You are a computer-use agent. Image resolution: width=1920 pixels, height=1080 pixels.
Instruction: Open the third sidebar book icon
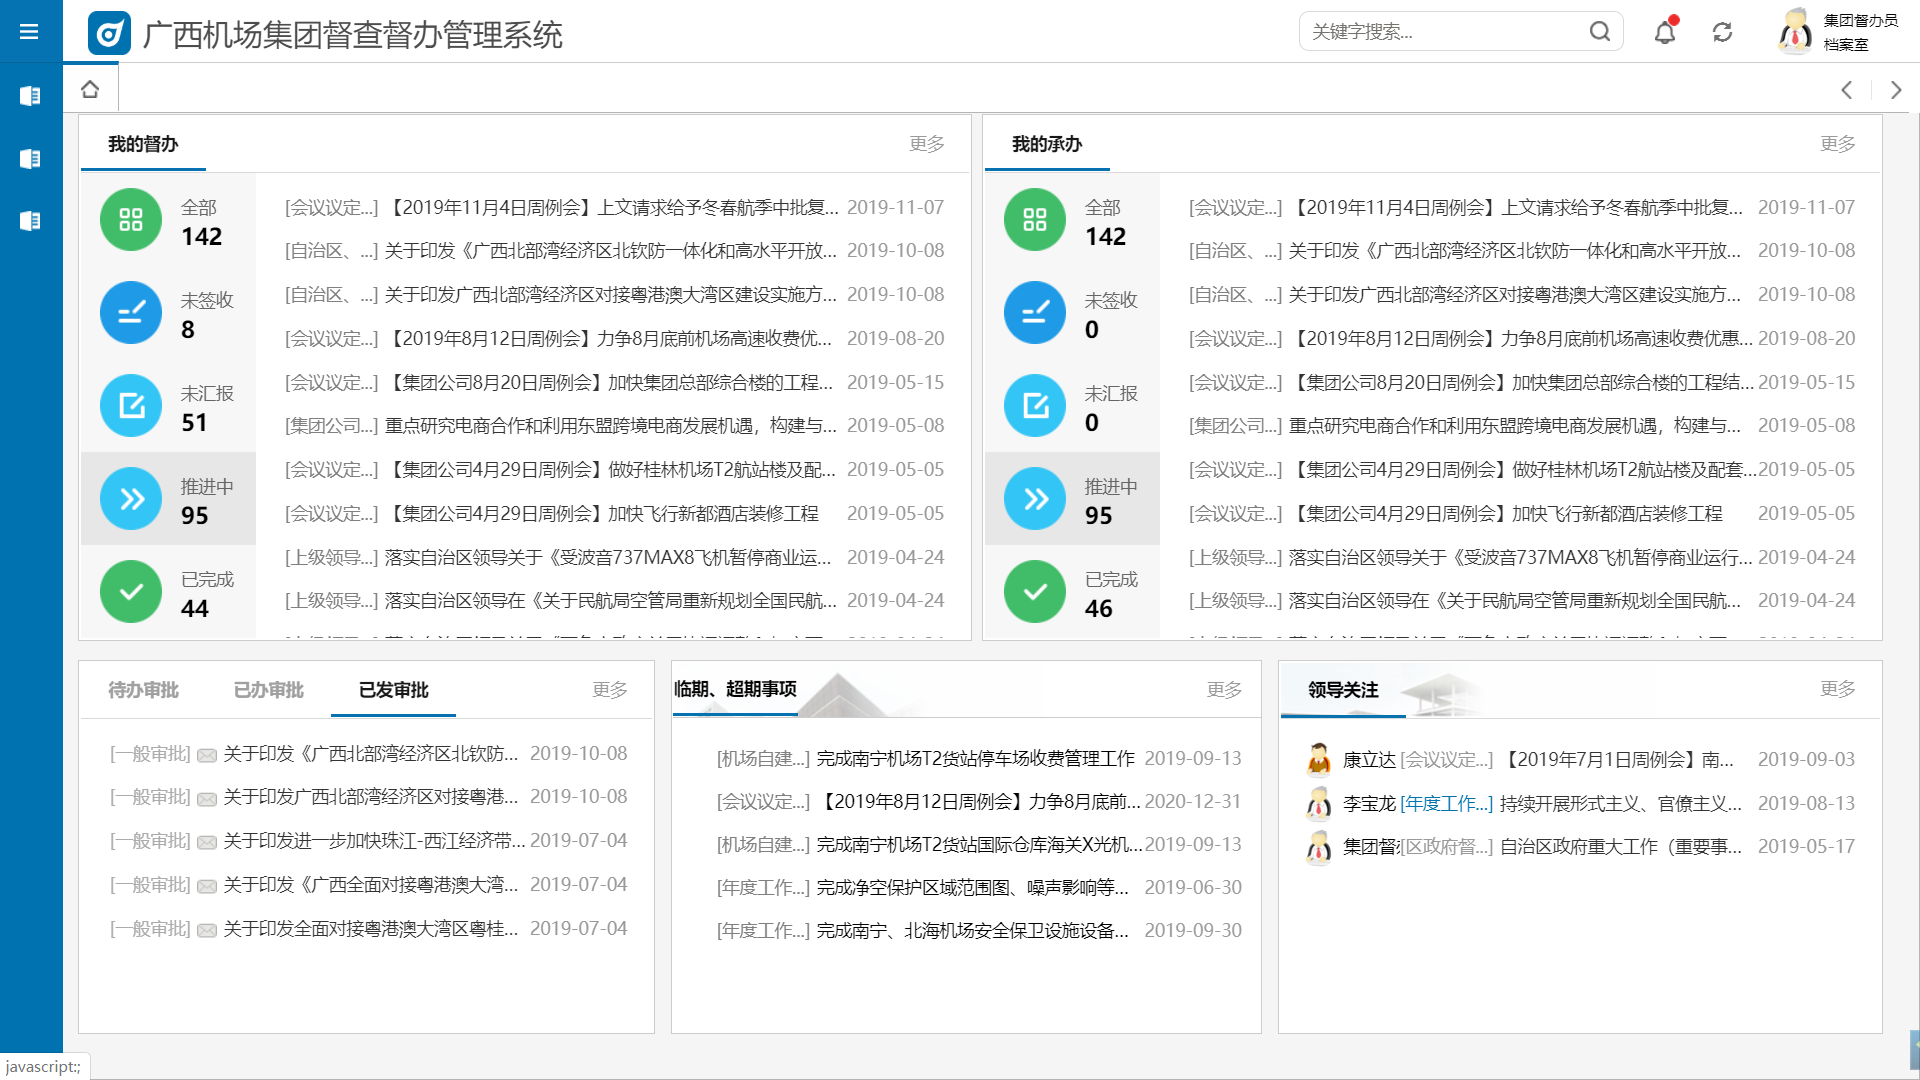30,221
